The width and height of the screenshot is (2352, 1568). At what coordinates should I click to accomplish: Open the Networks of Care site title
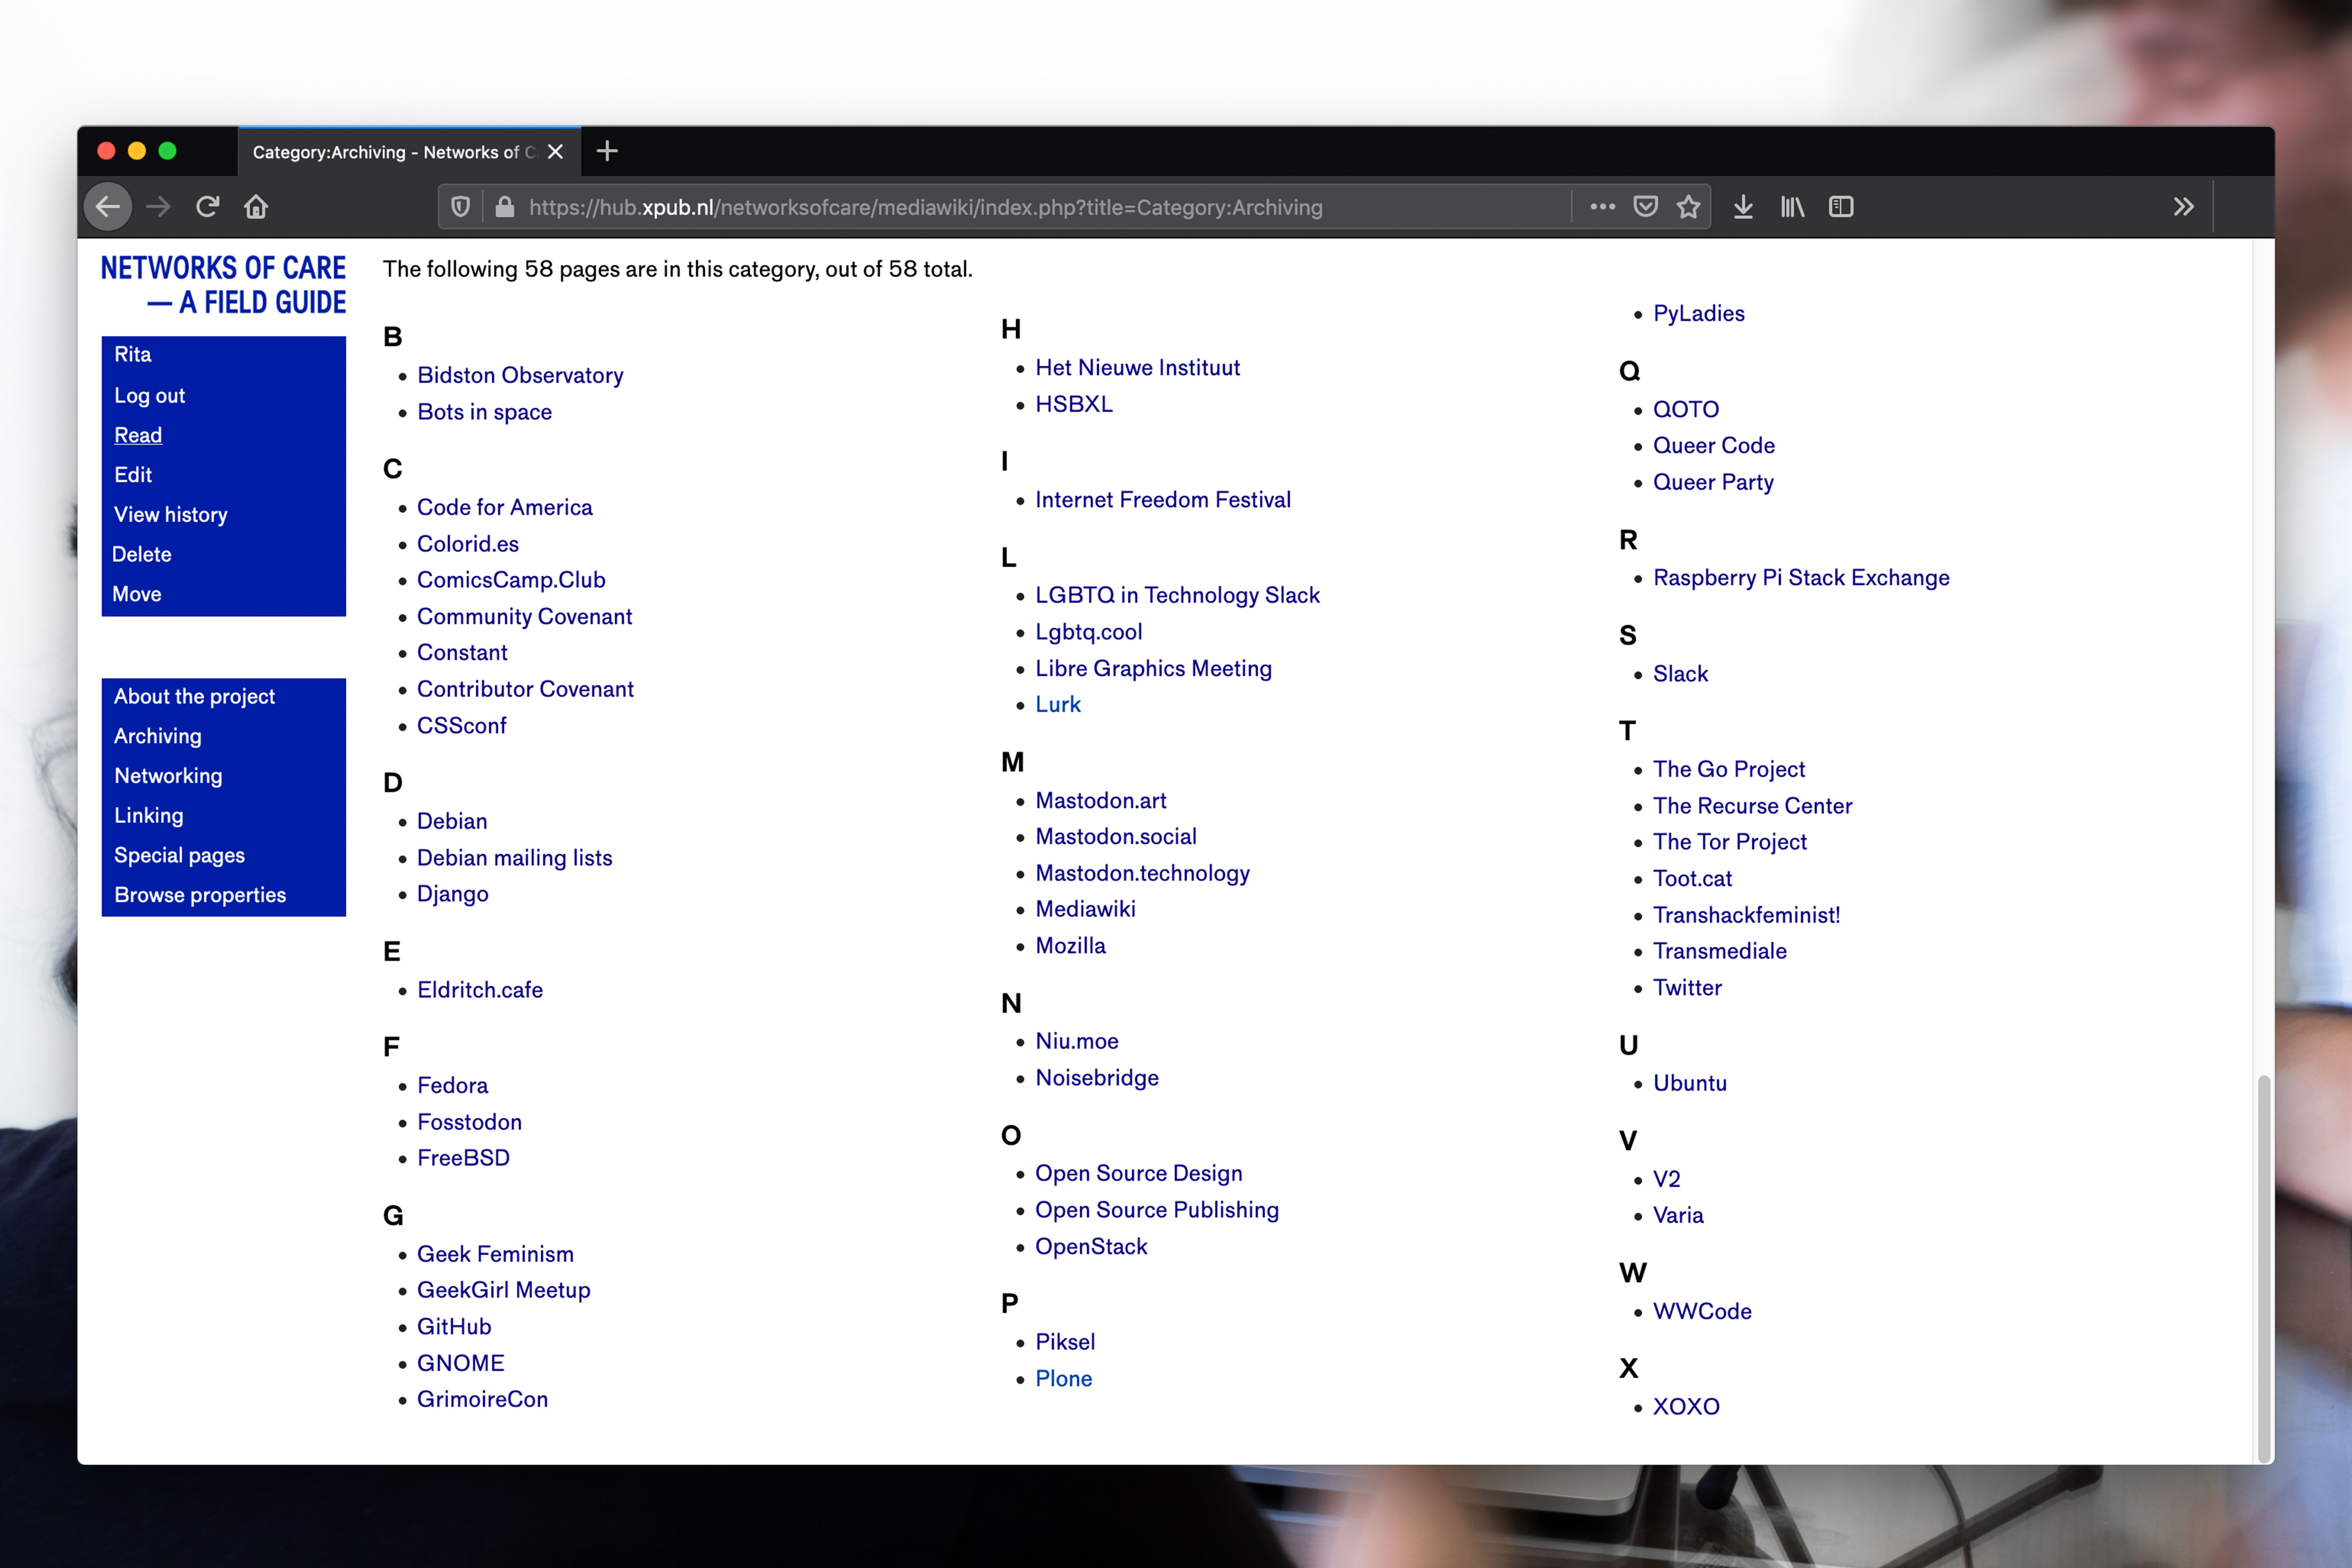[223, 285]
